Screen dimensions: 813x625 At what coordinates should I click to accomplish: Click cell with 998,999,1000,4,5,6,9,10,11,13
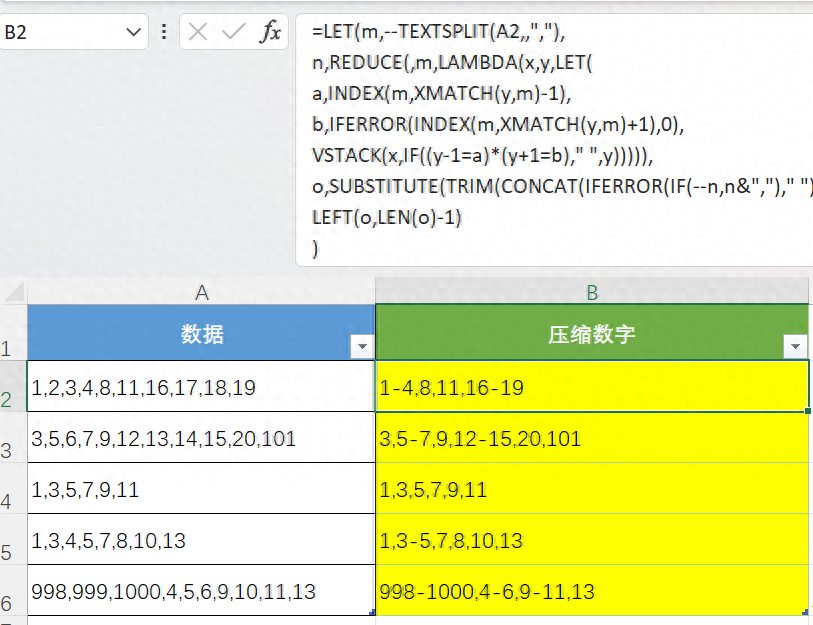201,590
